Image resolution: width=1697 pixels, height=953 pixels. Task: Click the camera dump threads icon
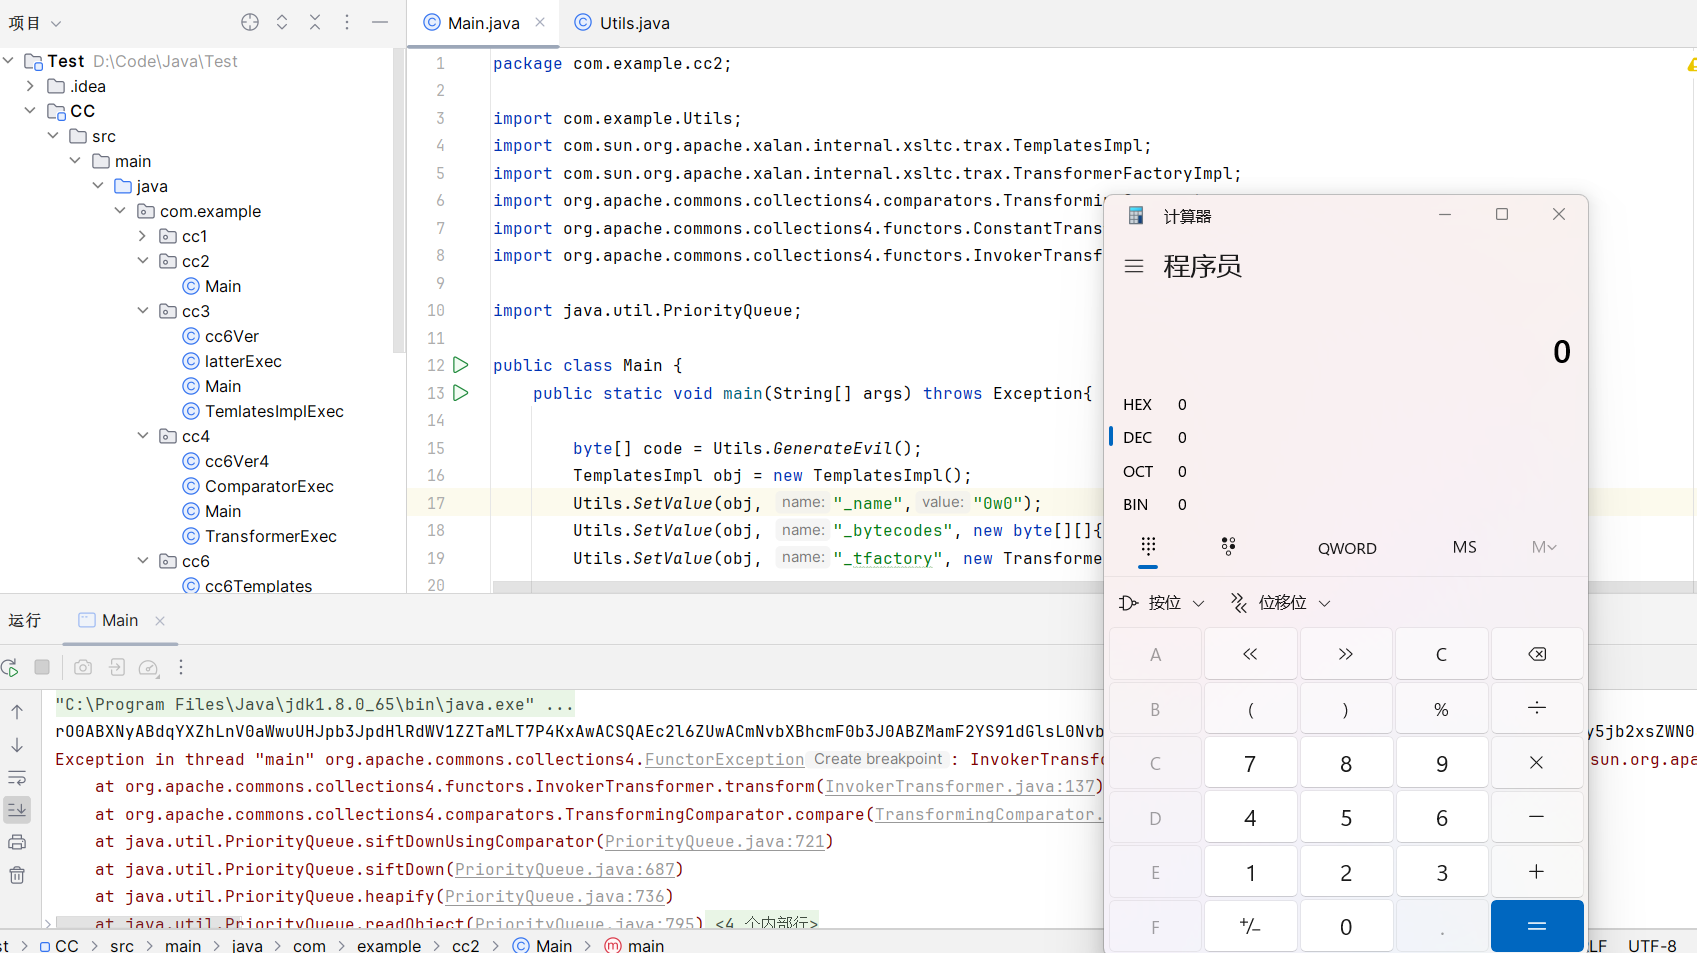point(83,667)
